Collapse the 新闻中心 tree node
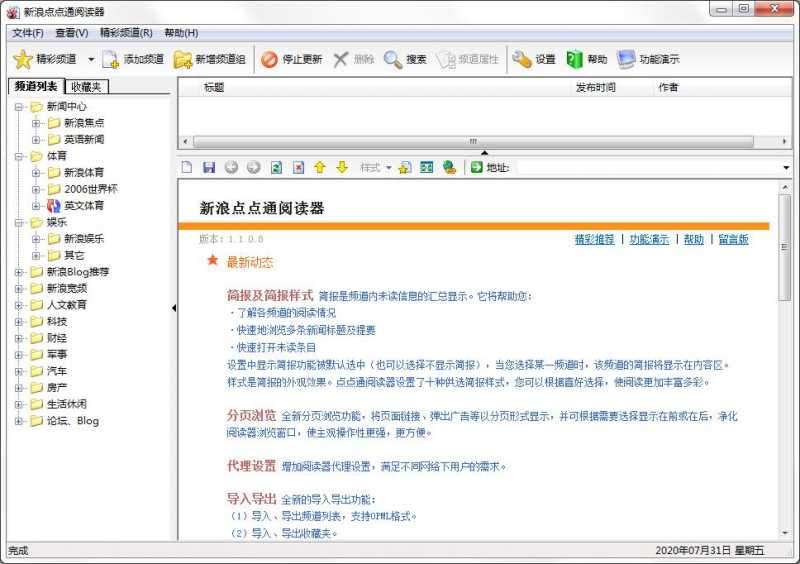This screenshot has width=800, height=564. 19,107
